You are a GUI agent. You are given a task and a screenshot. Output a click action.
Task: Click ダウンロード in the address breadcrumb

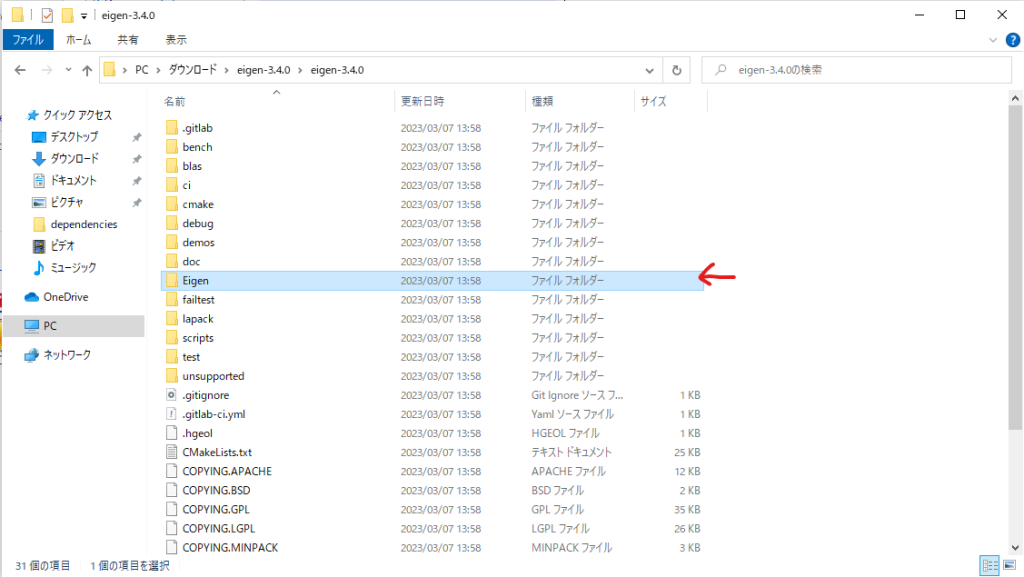point(192,70)
